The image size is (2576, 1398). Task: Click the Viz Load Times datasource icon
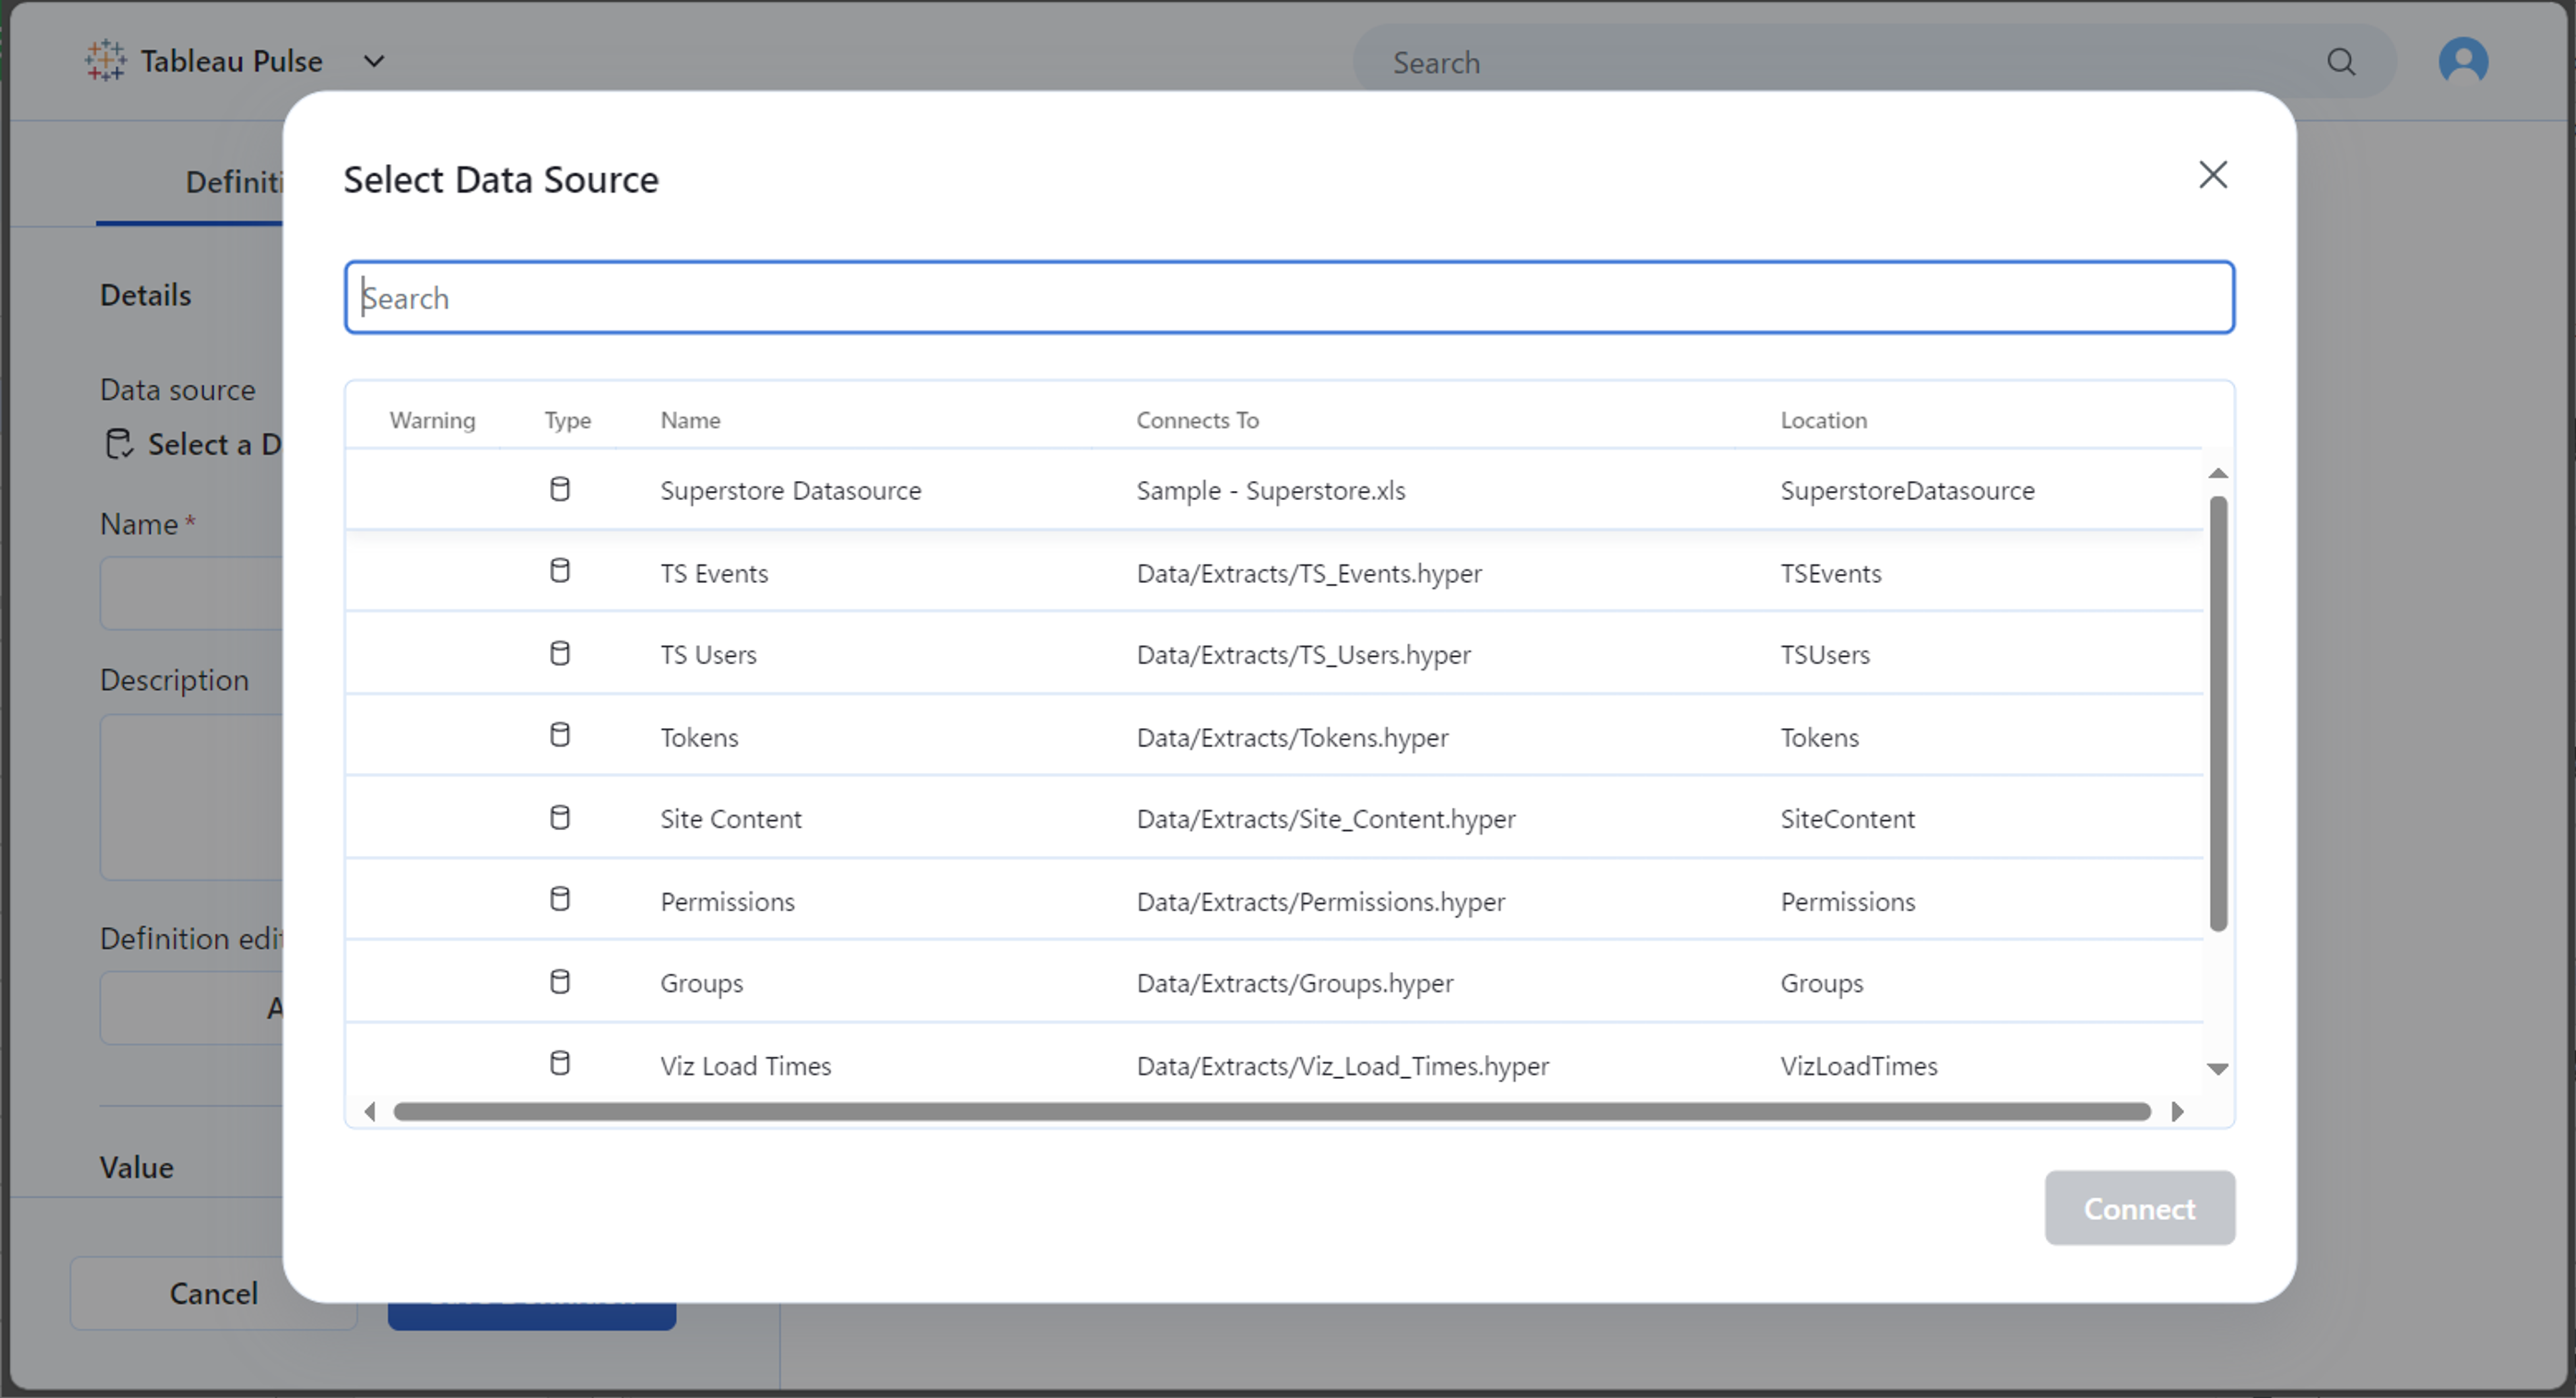[x=560, y=1063]
